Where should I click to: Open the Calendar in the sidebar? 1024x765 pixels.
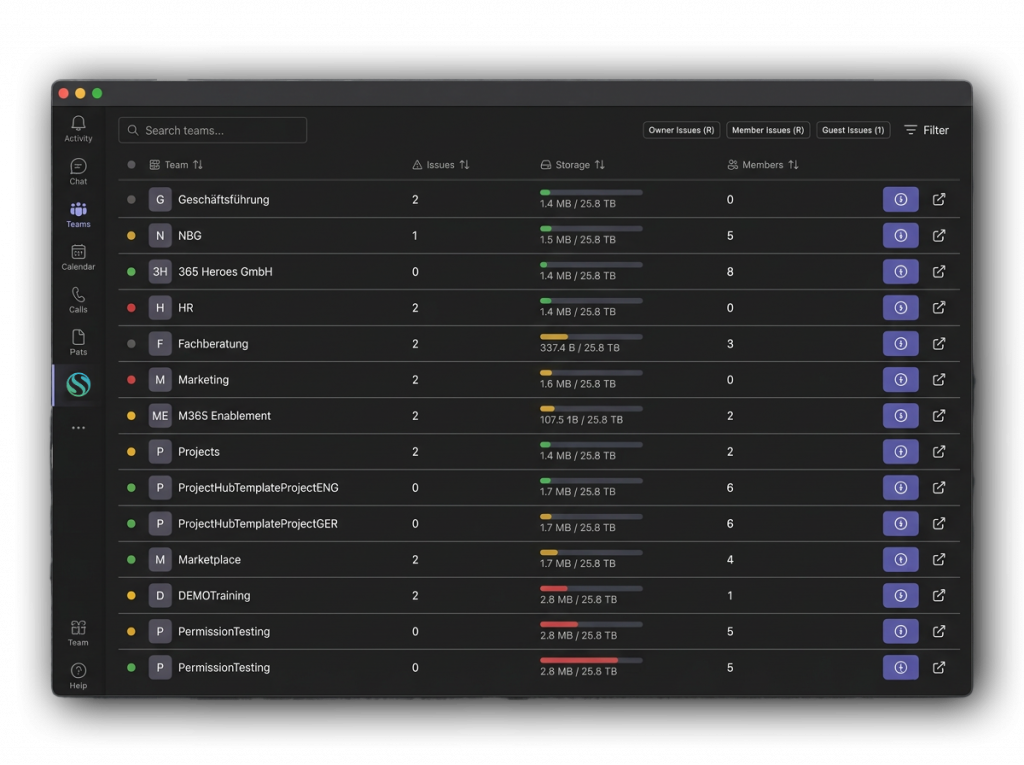coord(78,257)
